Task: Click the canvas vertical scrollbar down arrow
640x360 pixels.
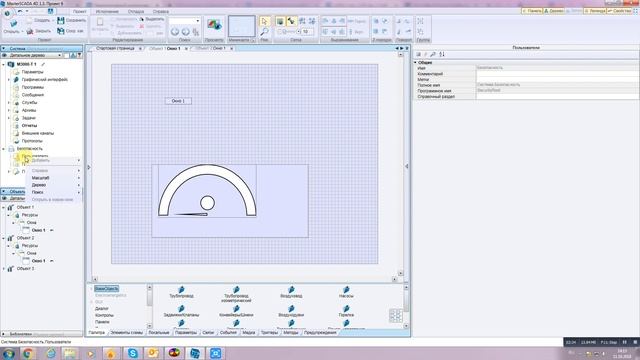Action: point(400,273)
